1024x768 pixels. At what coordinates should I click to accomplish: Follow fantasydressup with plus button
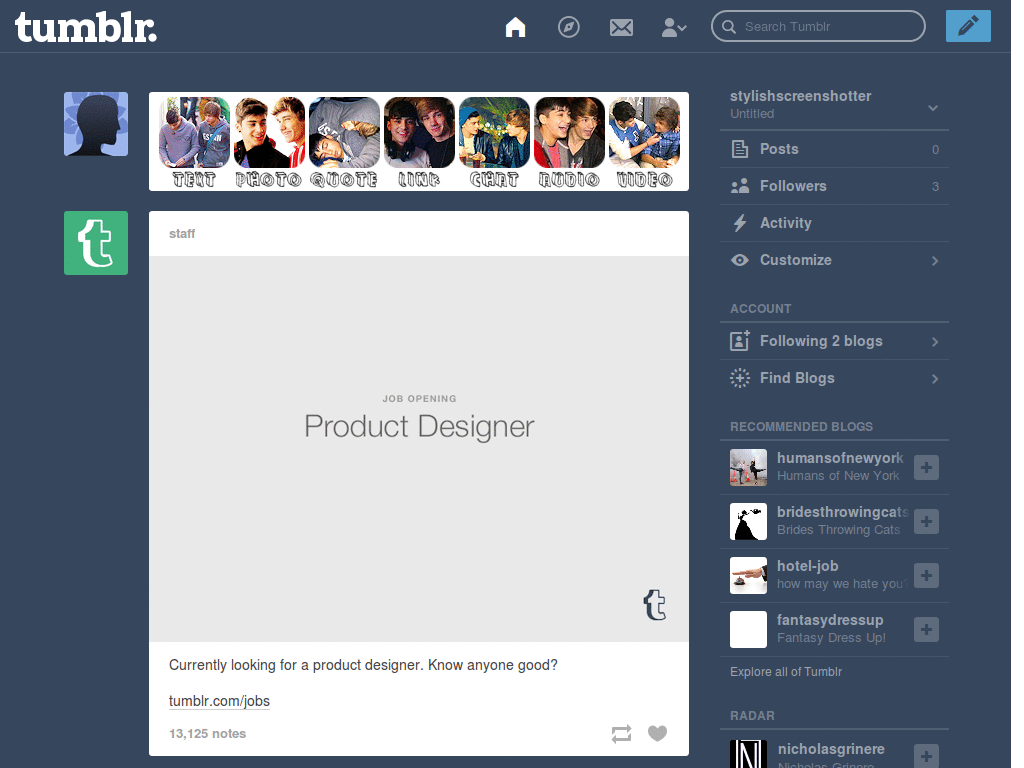[x=926, y=630]
